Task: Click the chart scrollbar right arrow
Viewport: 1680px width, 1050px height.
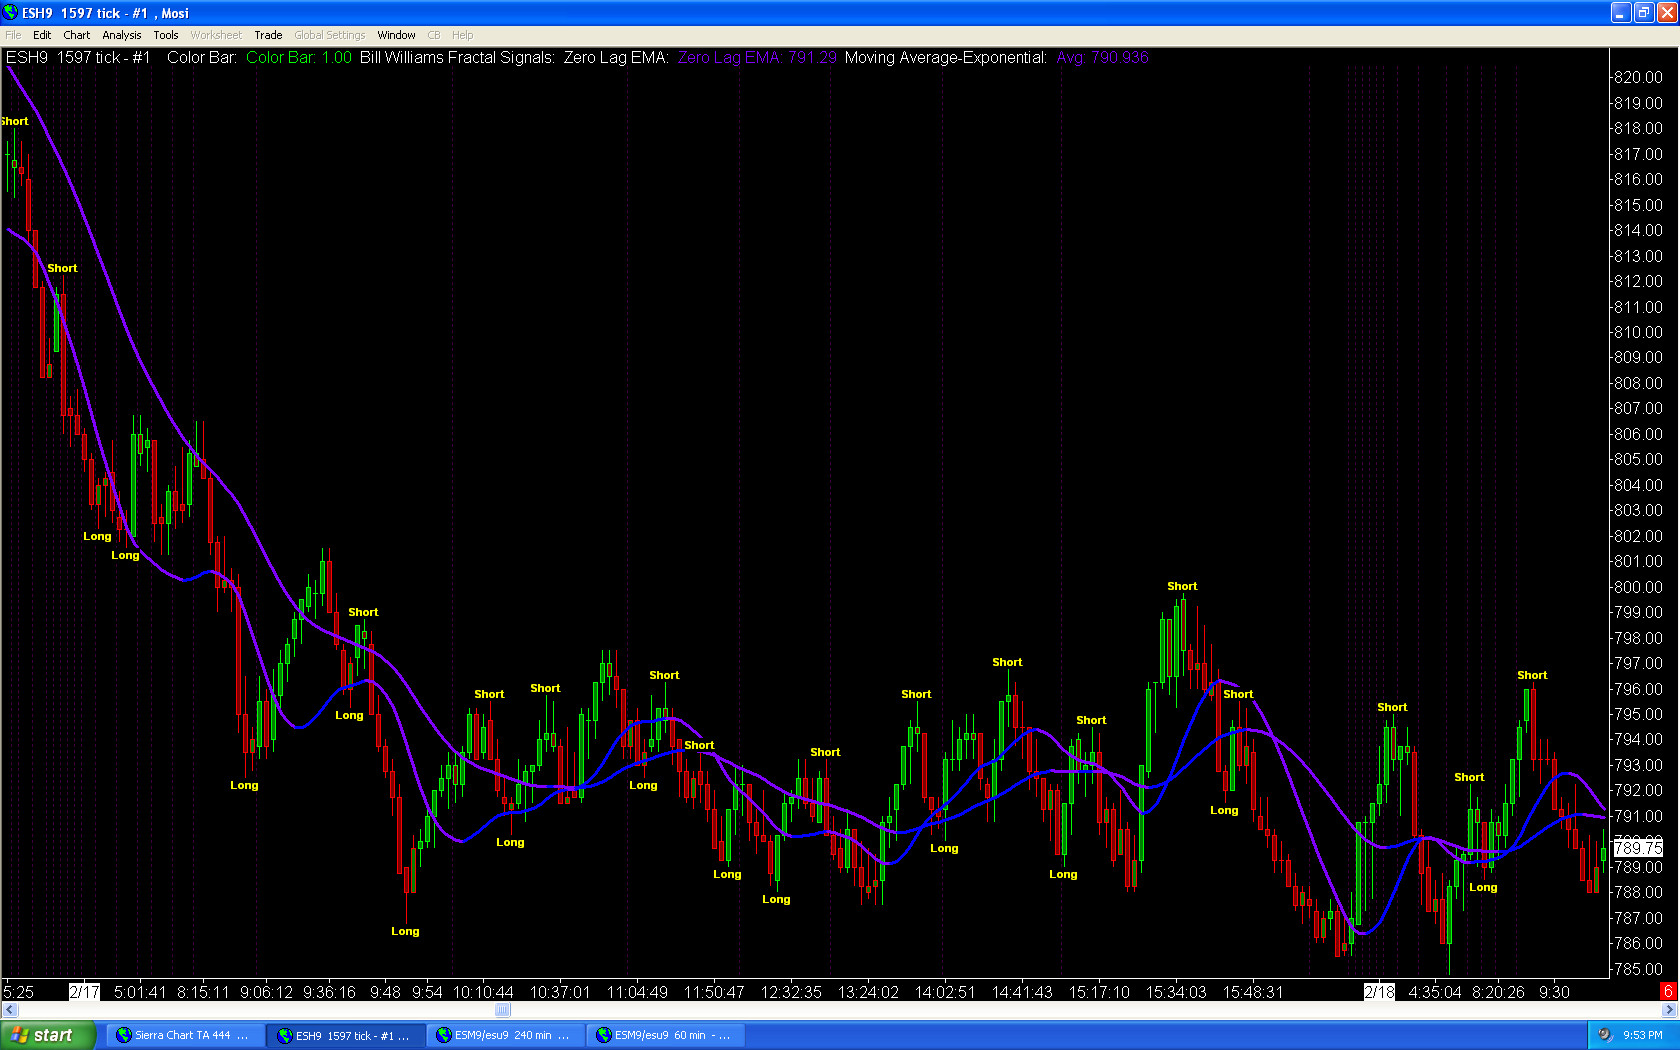Action: click(1670, 1010)
